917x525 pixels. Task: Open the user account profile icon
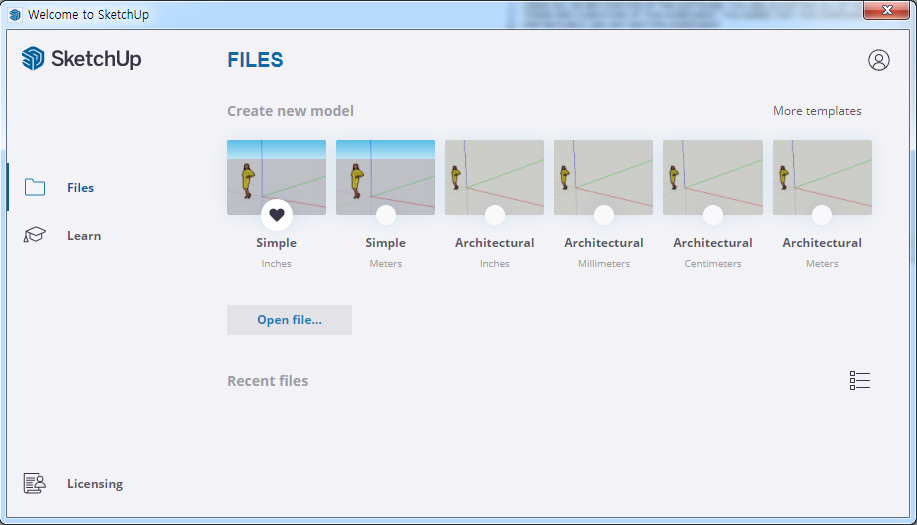tap(878, 60)
